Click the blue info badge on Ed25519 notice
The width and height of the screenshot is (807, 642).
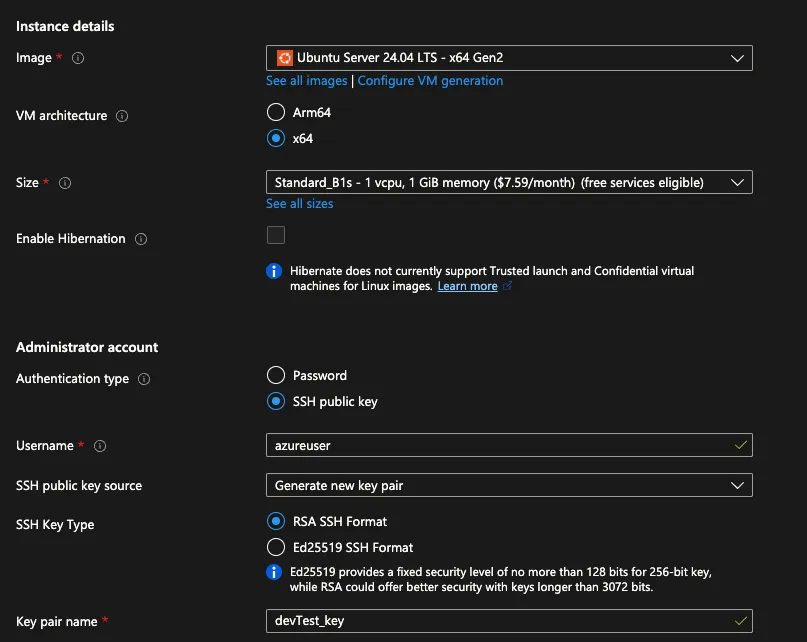[274, 572]
